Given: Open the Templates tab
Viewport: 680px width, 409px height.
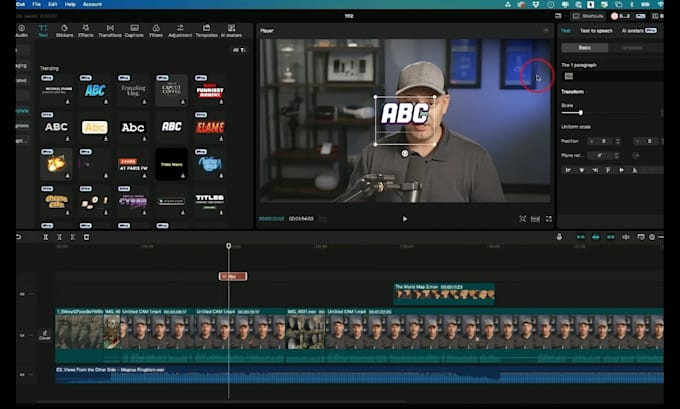Looking at the screenshot, I should coord(206,31).
